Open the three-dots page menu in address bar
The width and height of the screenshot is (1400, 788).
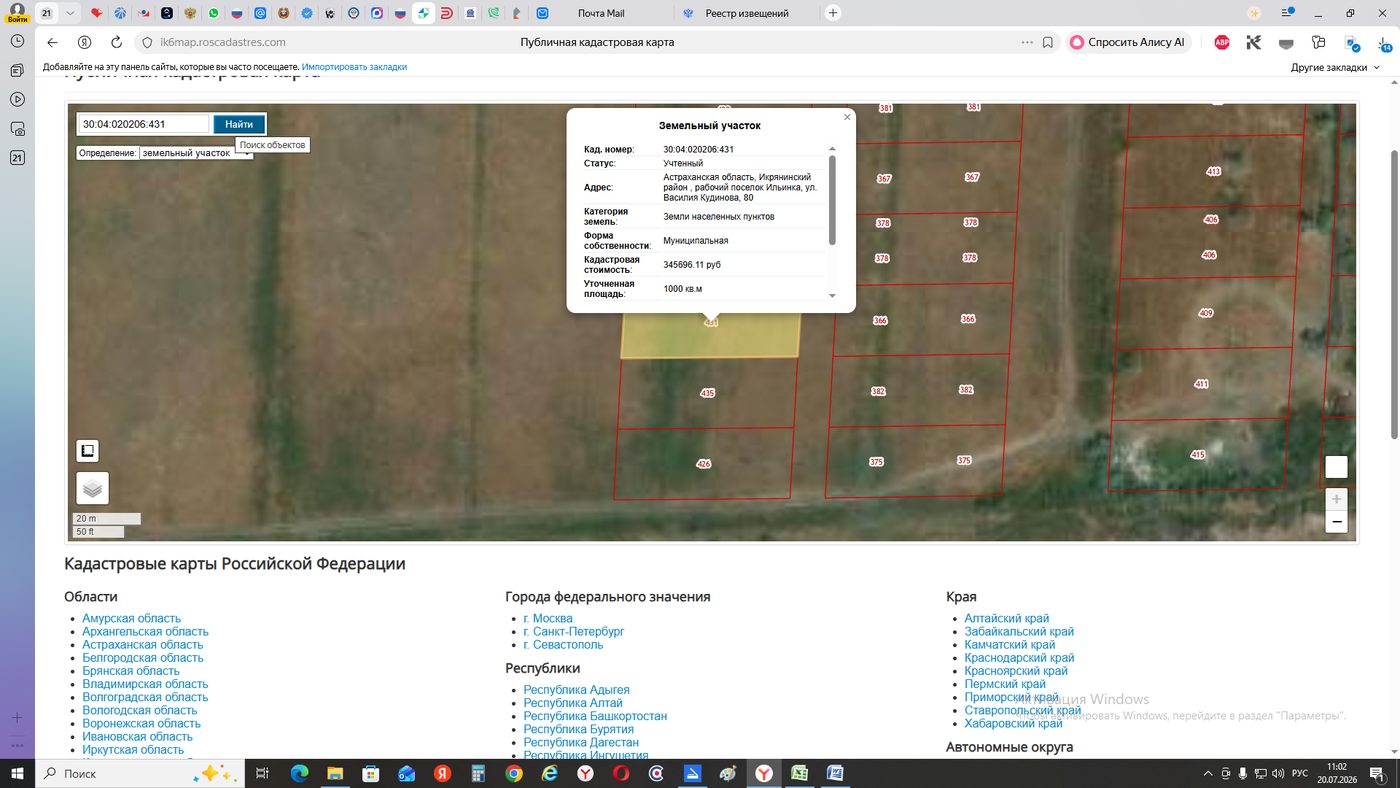[x=1027, y=42]
